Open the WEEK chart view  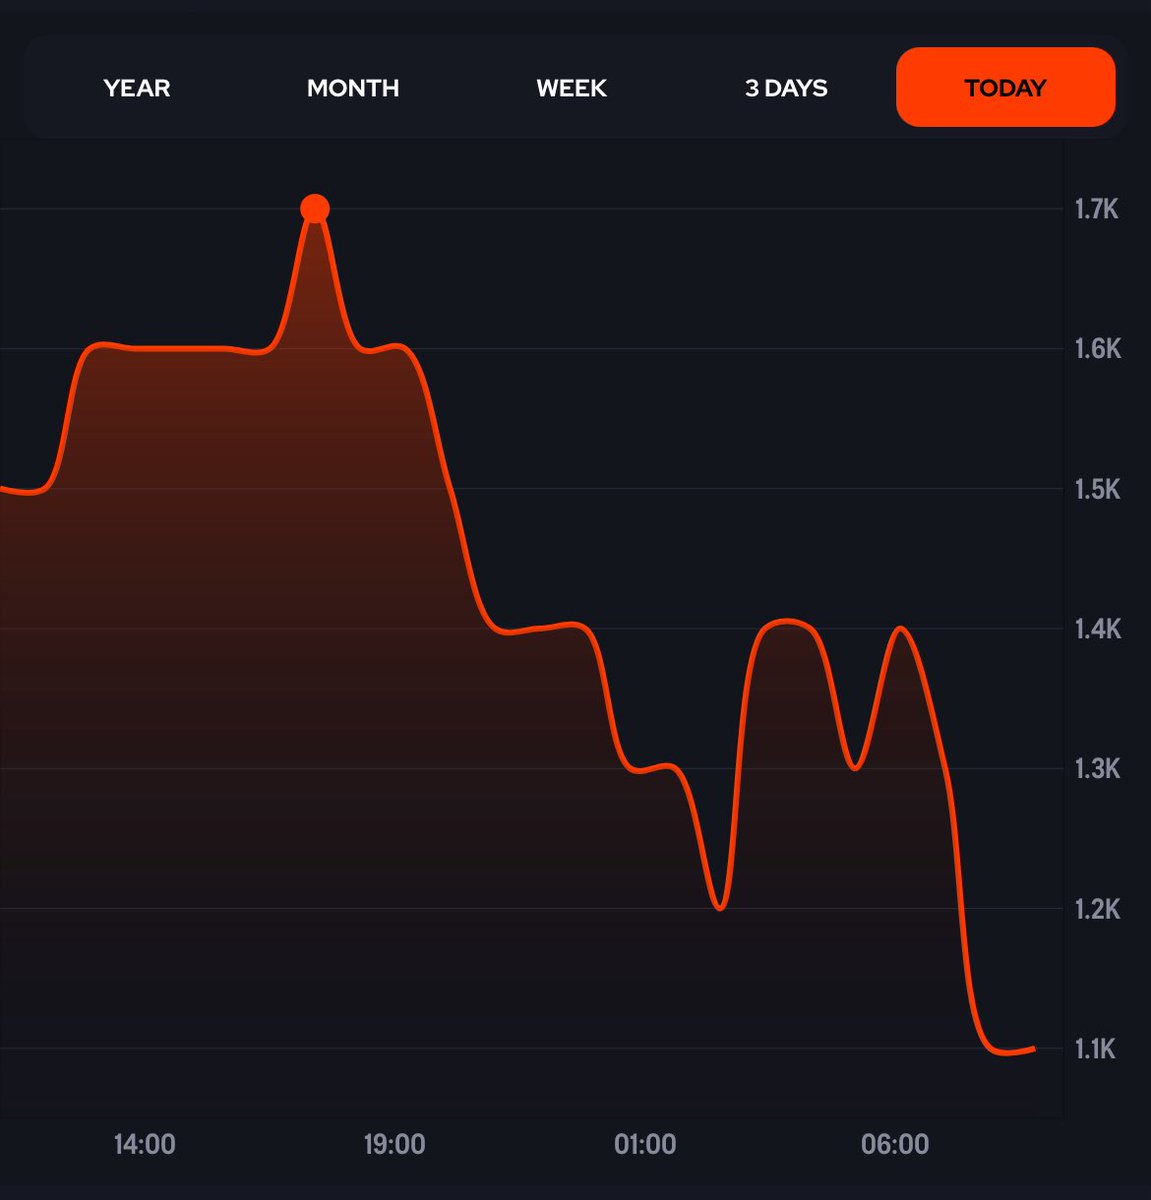[571, 88]
